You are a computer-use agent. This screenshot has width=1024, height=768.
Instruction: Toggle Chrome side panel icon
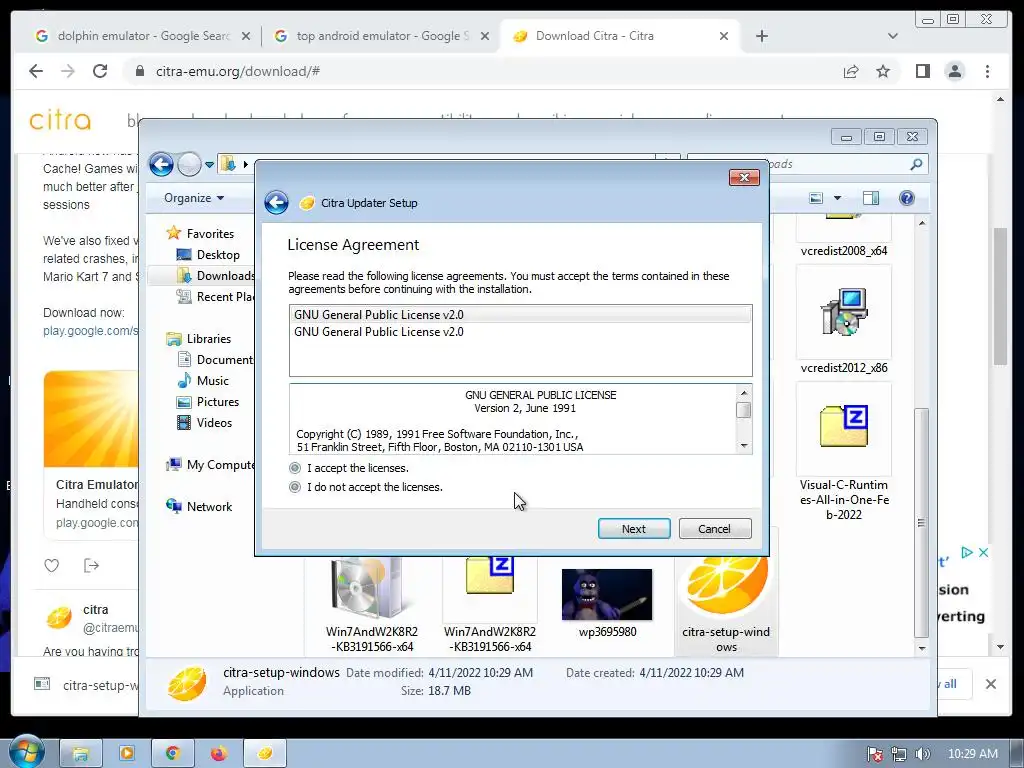(x=923, y=71)
